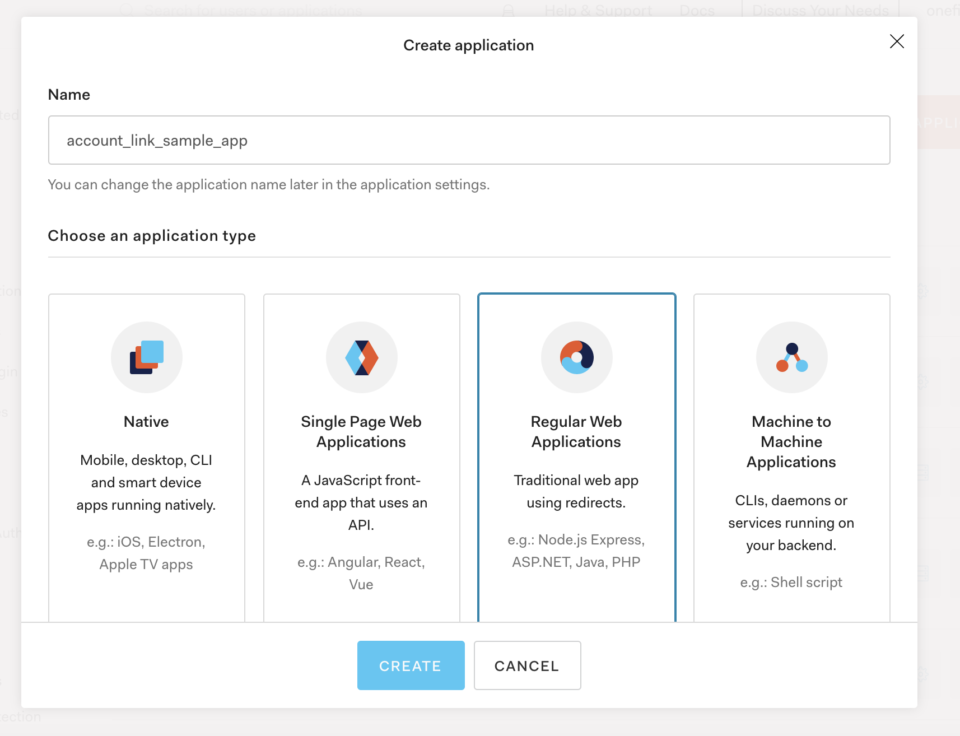Screen dimensions: 960x736
Task: Select the 'Native' heading text
Action: point(146,422)
